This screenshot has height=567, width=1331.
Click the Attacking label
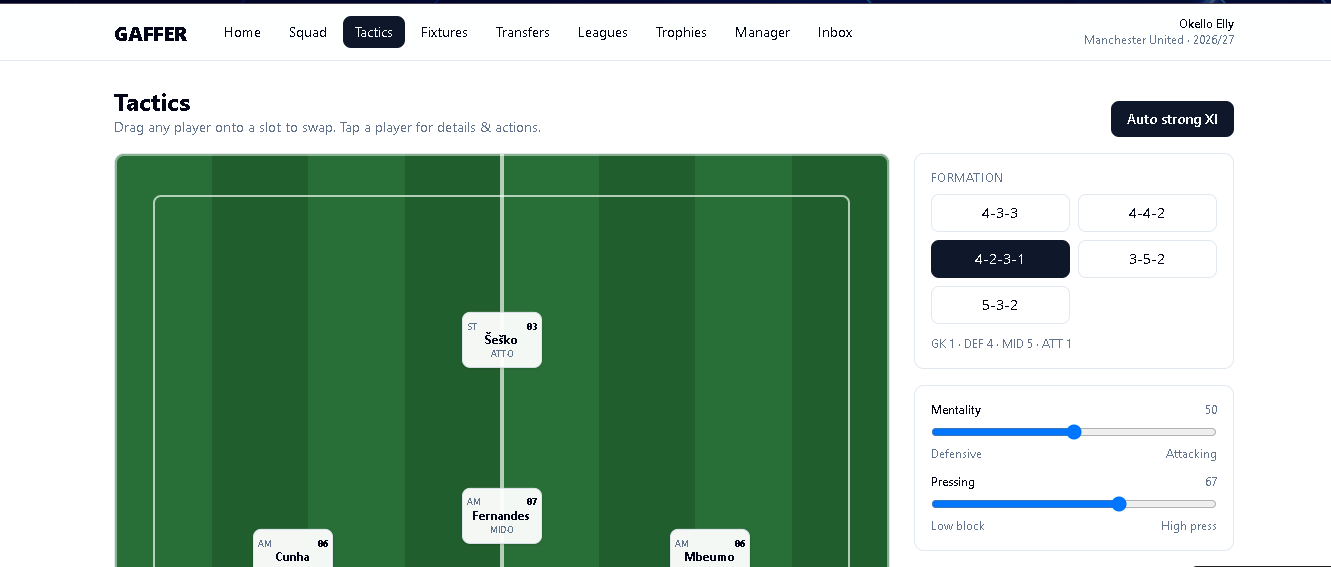coord(1191,454)
